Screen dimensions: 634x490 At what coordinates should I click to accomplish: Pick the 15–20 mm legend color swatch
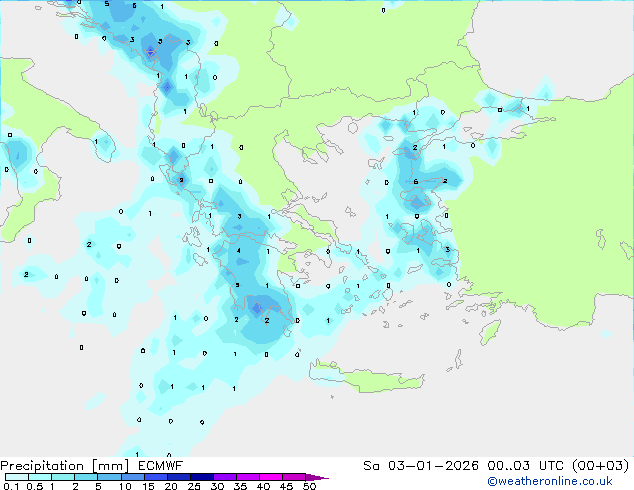click(155, 477)
